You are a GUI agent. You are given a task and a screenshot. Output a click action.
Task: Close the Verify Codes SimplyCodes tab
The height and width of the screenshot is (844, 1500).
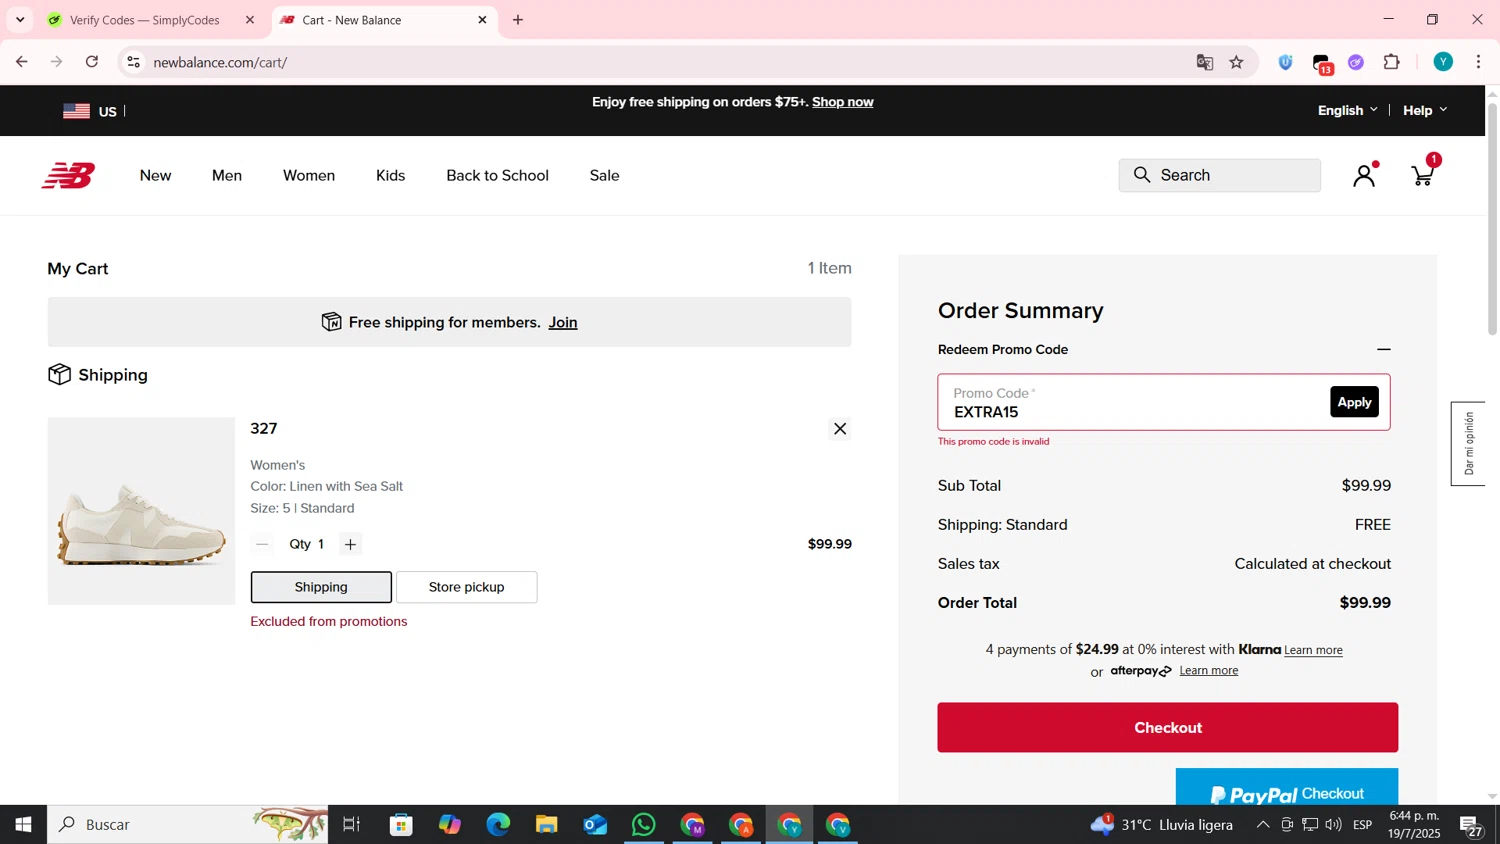250,20
